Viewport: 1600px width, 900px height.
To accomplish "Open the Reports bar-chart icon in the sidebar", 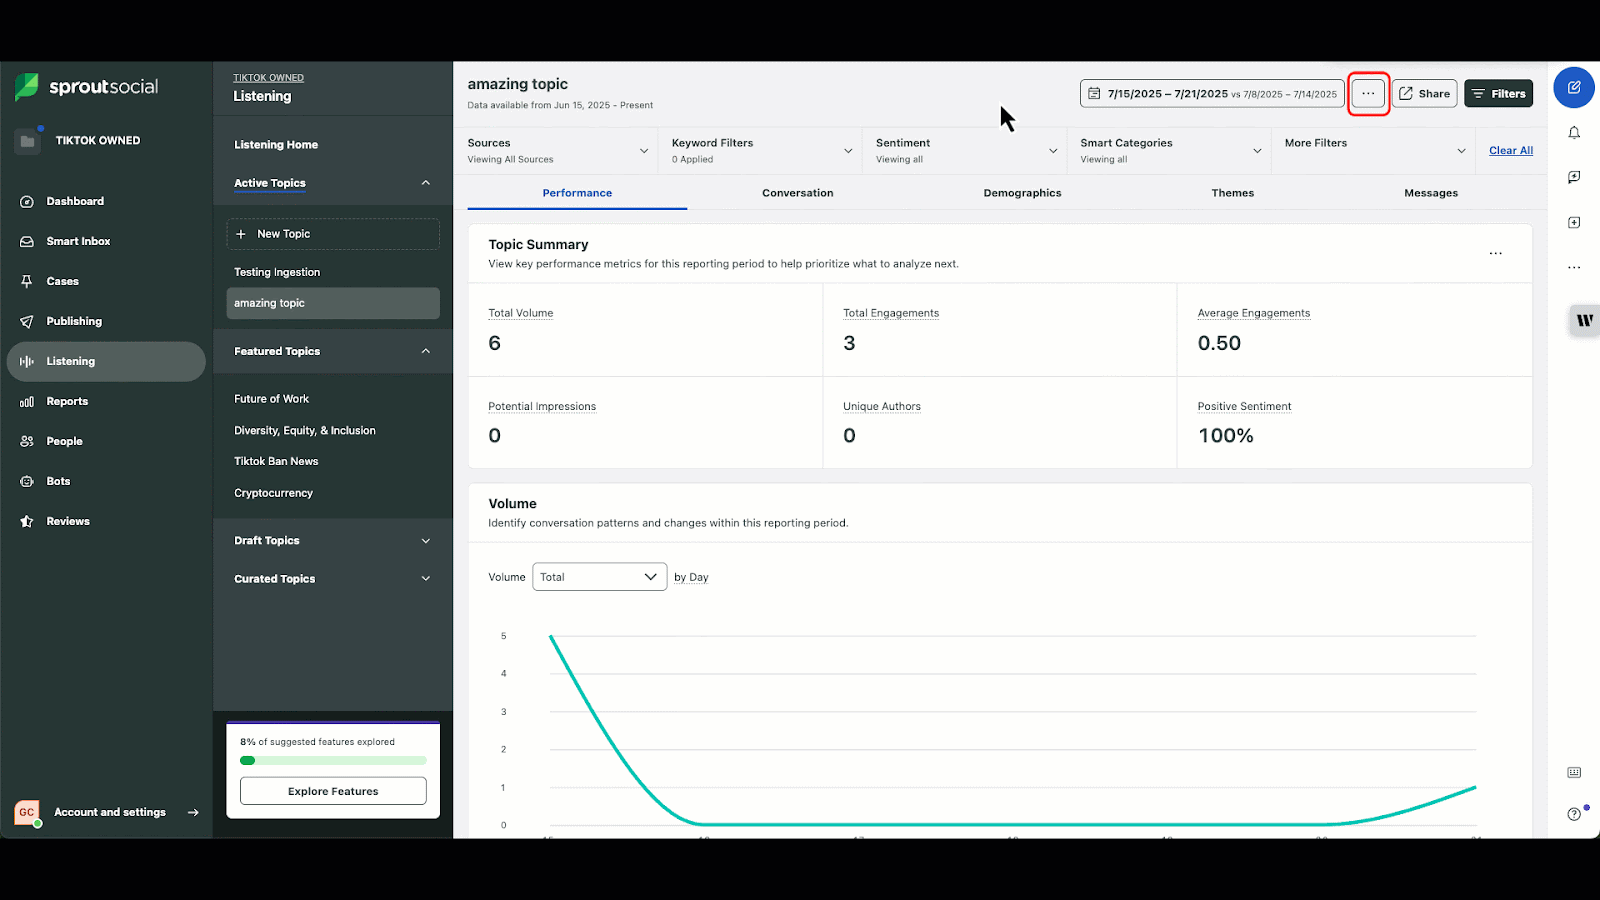I will (26, 401).
